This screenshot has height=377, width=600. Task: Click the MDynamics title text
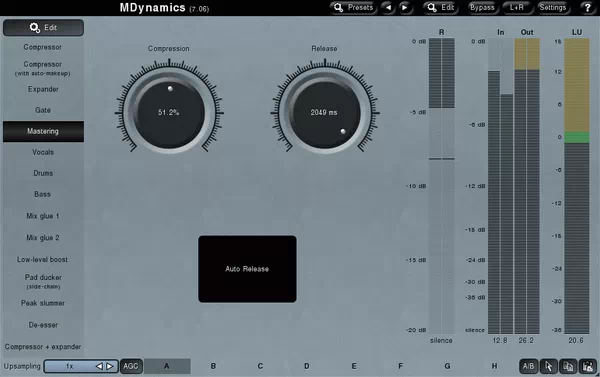pyautogui.click(x=152, y=8)
